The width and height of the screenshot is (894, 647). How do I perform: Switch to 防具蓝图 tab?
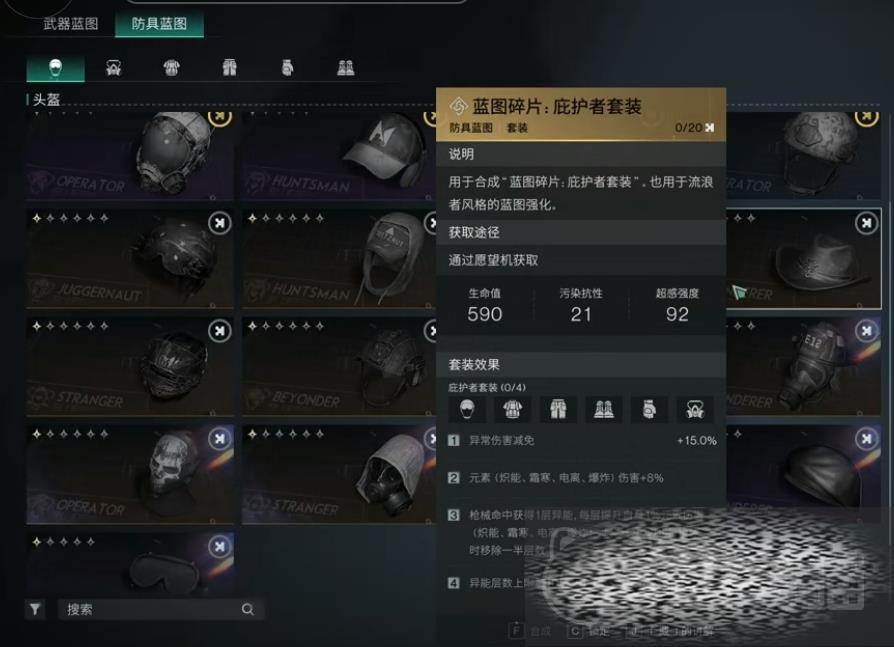(159, 24)
